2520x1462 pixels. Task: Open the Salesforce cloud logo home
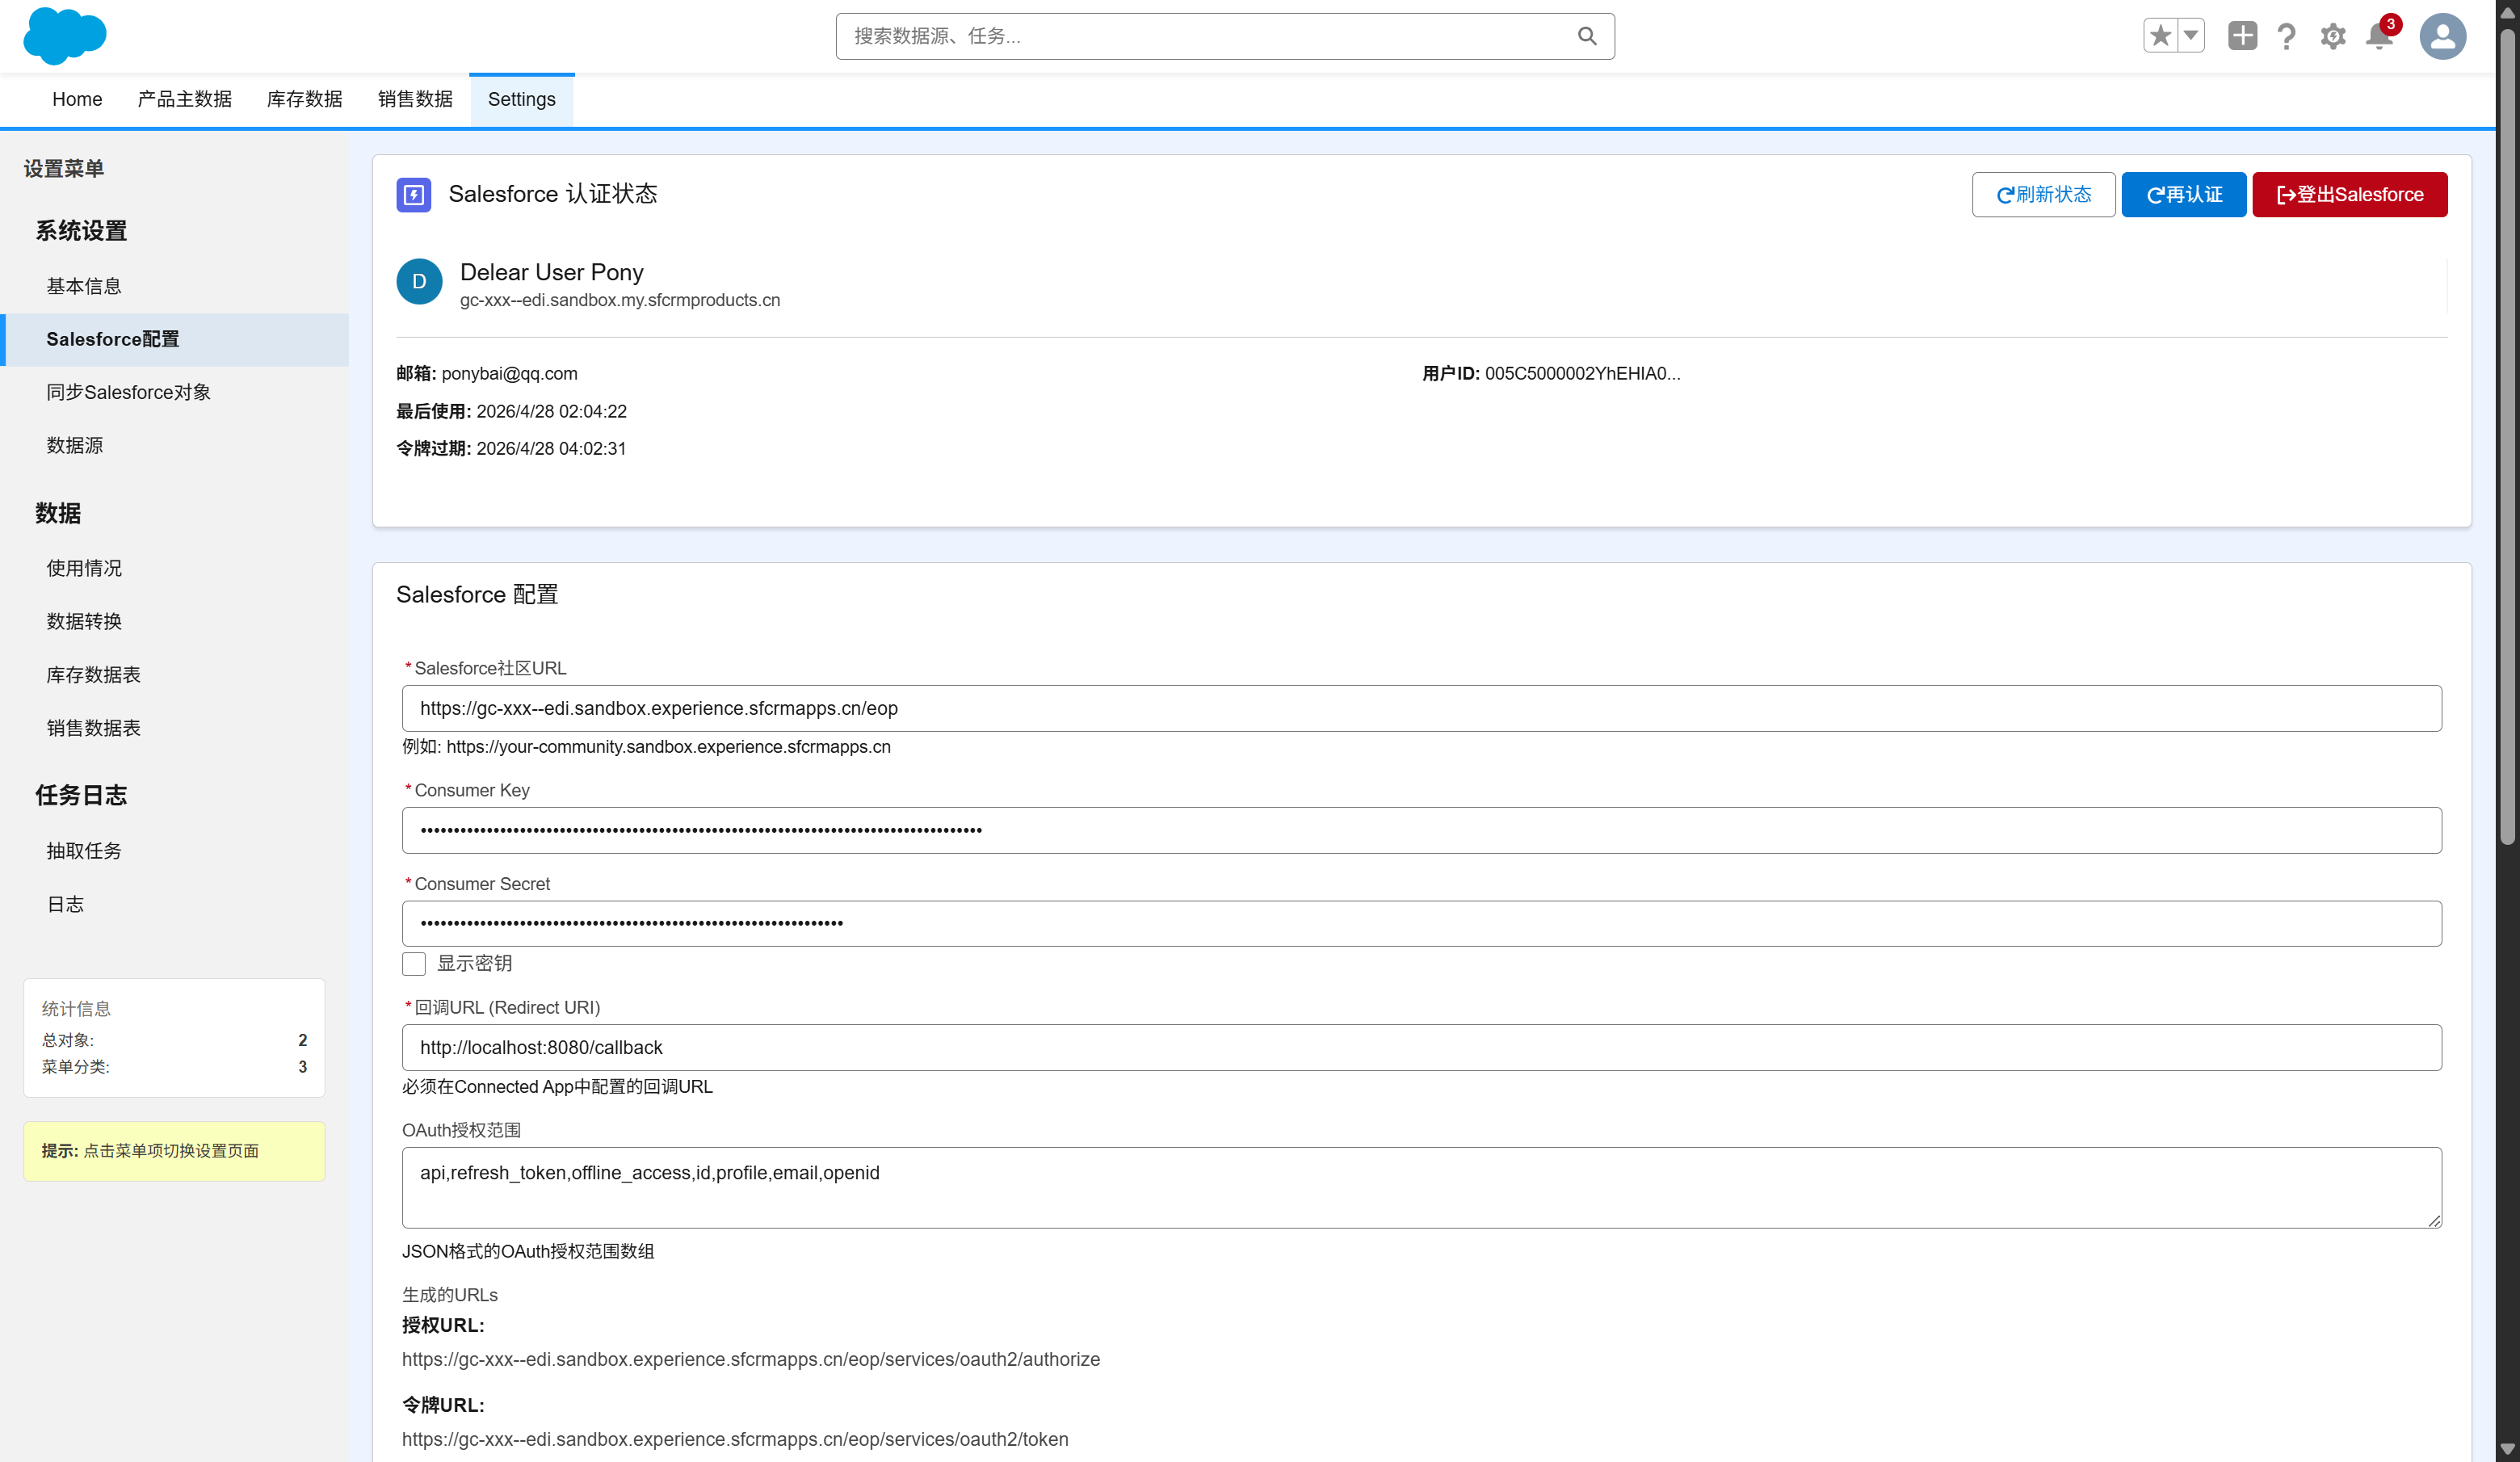tap(64, 36)
